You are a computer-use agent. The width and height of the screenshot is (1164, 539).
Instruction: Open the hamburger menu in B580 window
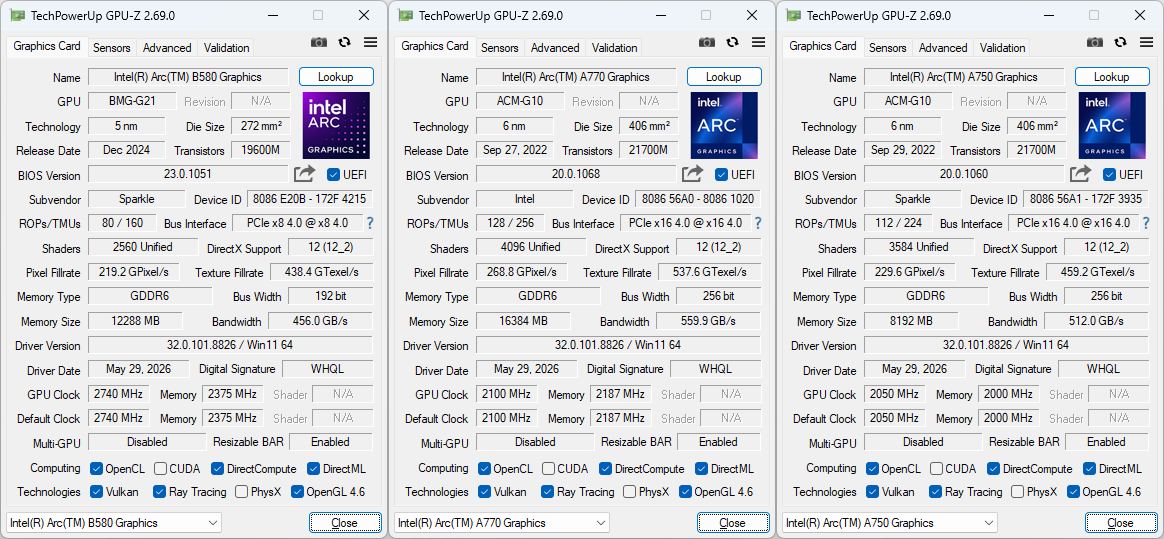click(x=370, y=42)
